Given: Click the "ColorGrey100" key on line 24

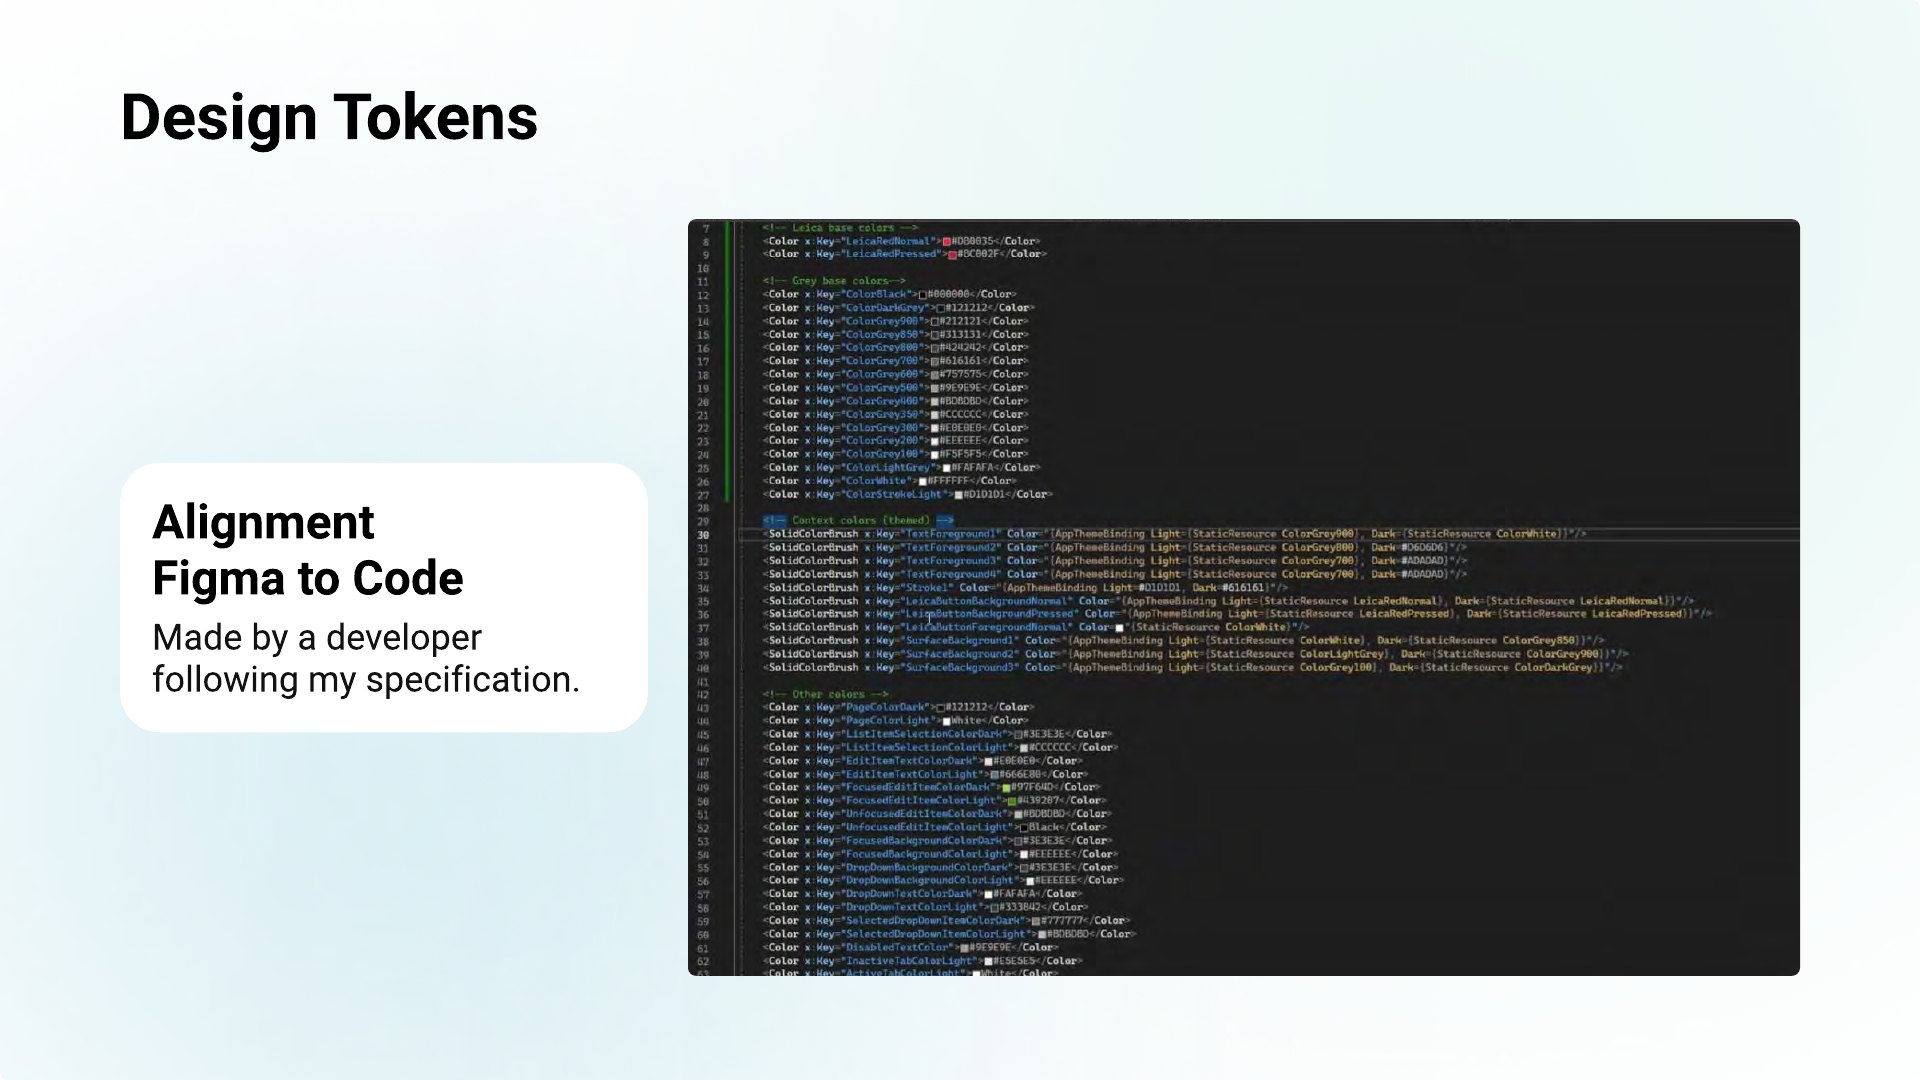Looking at the screenshot, I should [881, 454].
